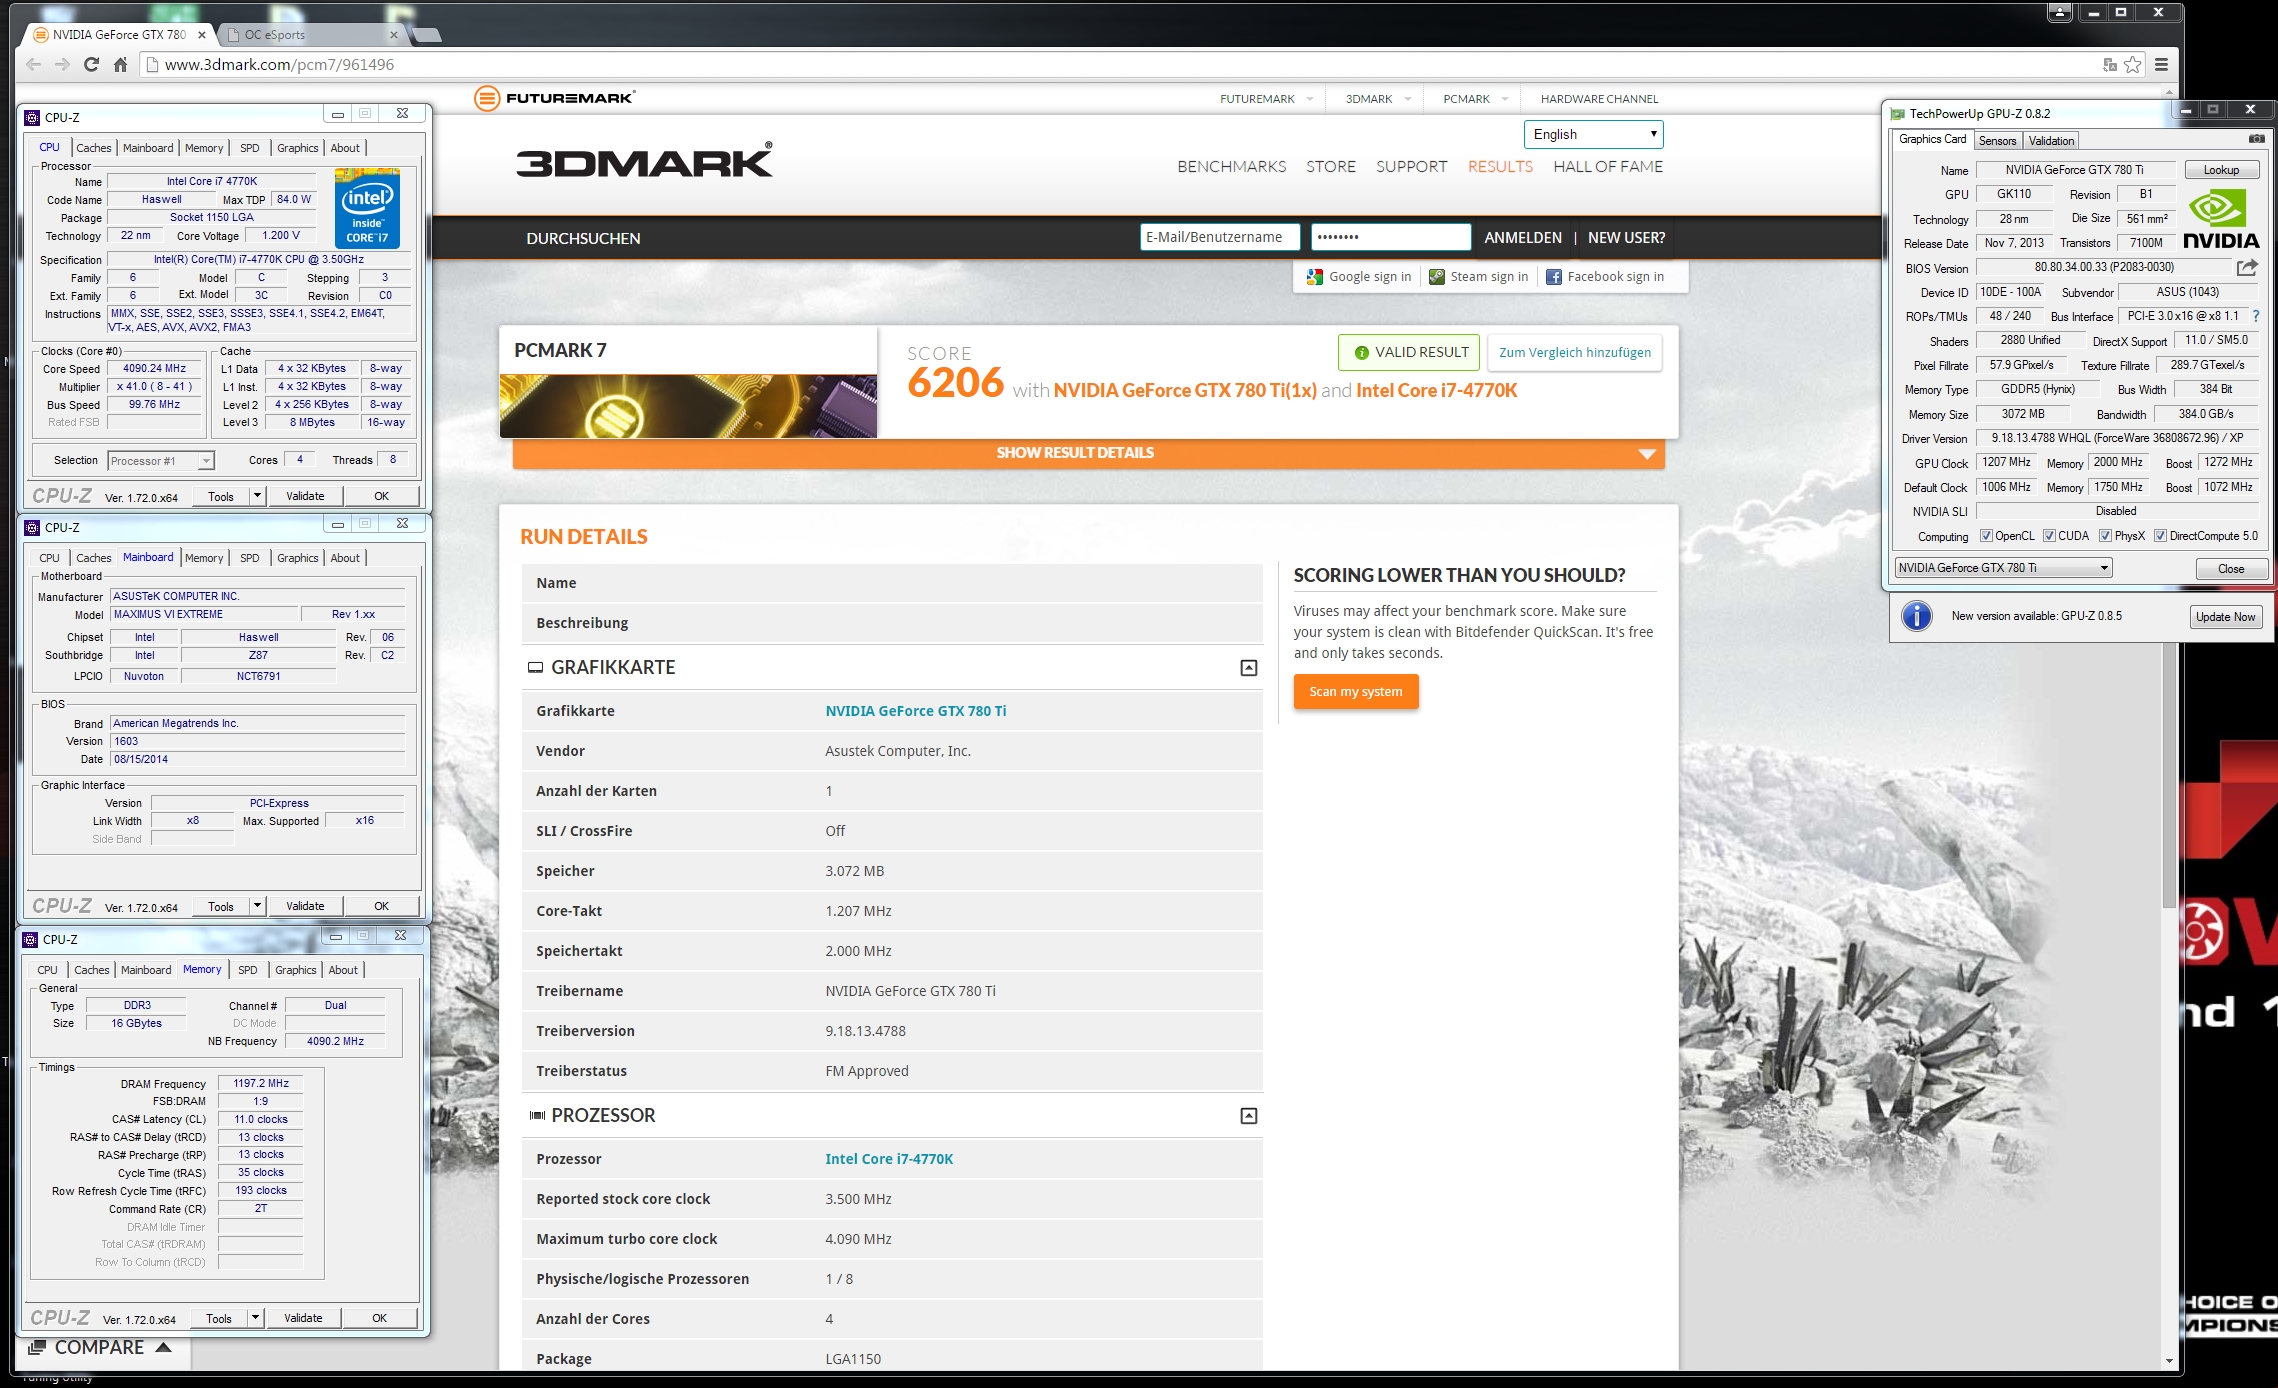This screenshot has width=2278, height=1388.
Task: Click GPU-Z info update icon
Action: (x=1916, y=616)
